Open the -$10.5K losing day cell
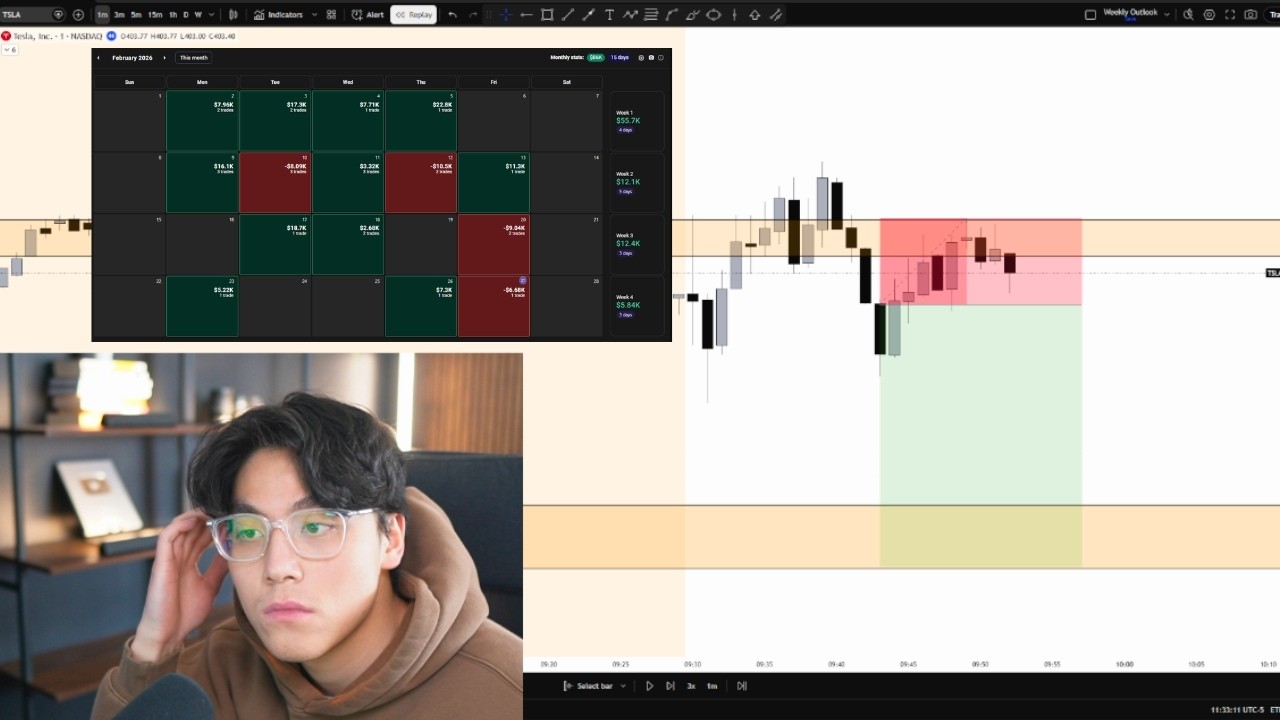The height and width of the screenshot is (720, 1280). point(421,182)
